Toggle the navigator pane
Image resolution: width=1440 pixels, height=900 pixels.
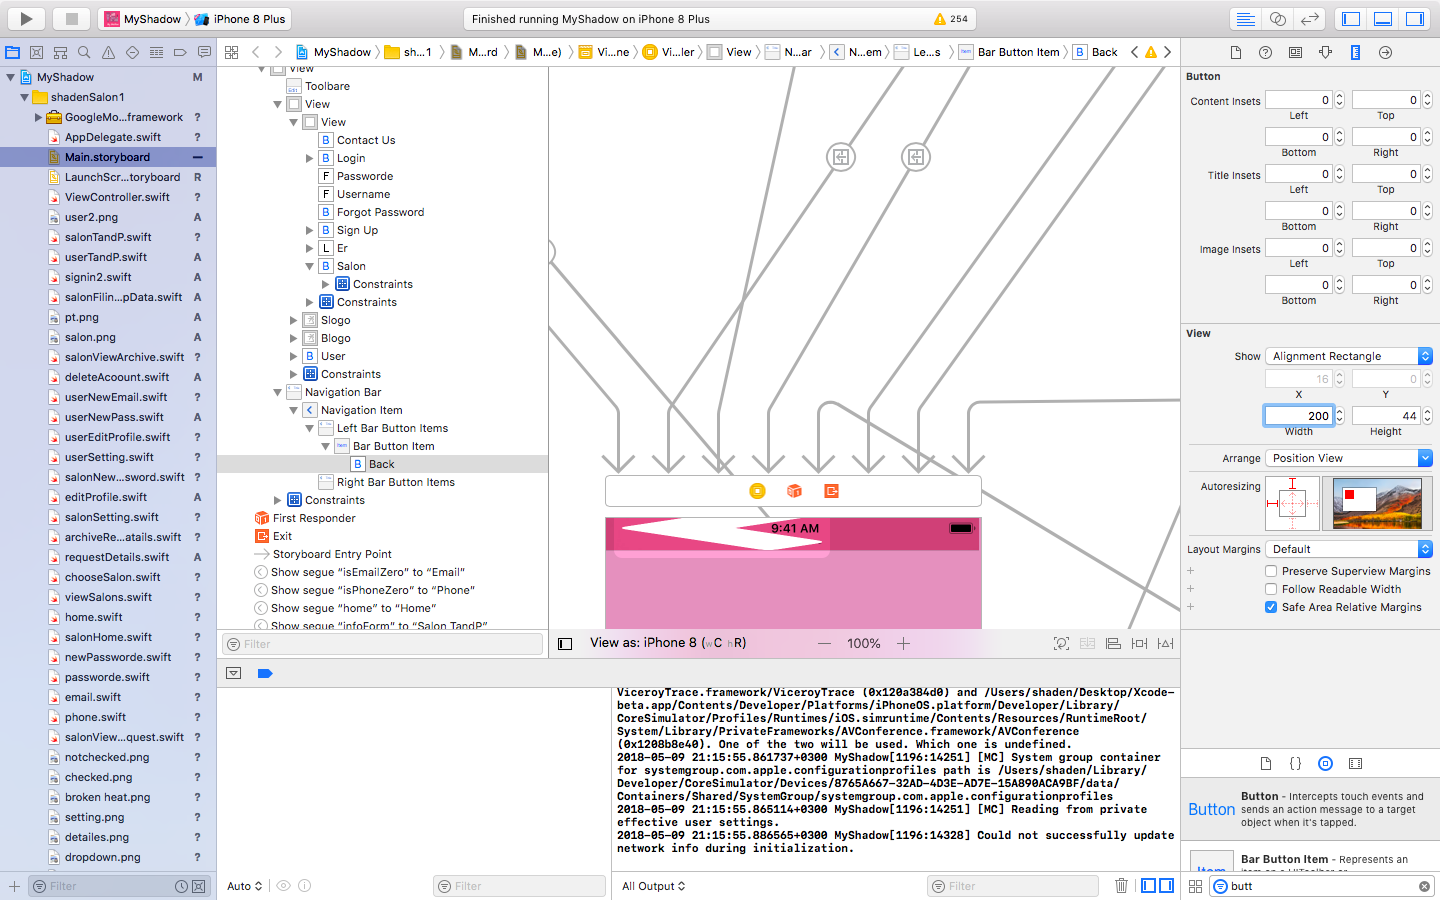[1351, 19]
